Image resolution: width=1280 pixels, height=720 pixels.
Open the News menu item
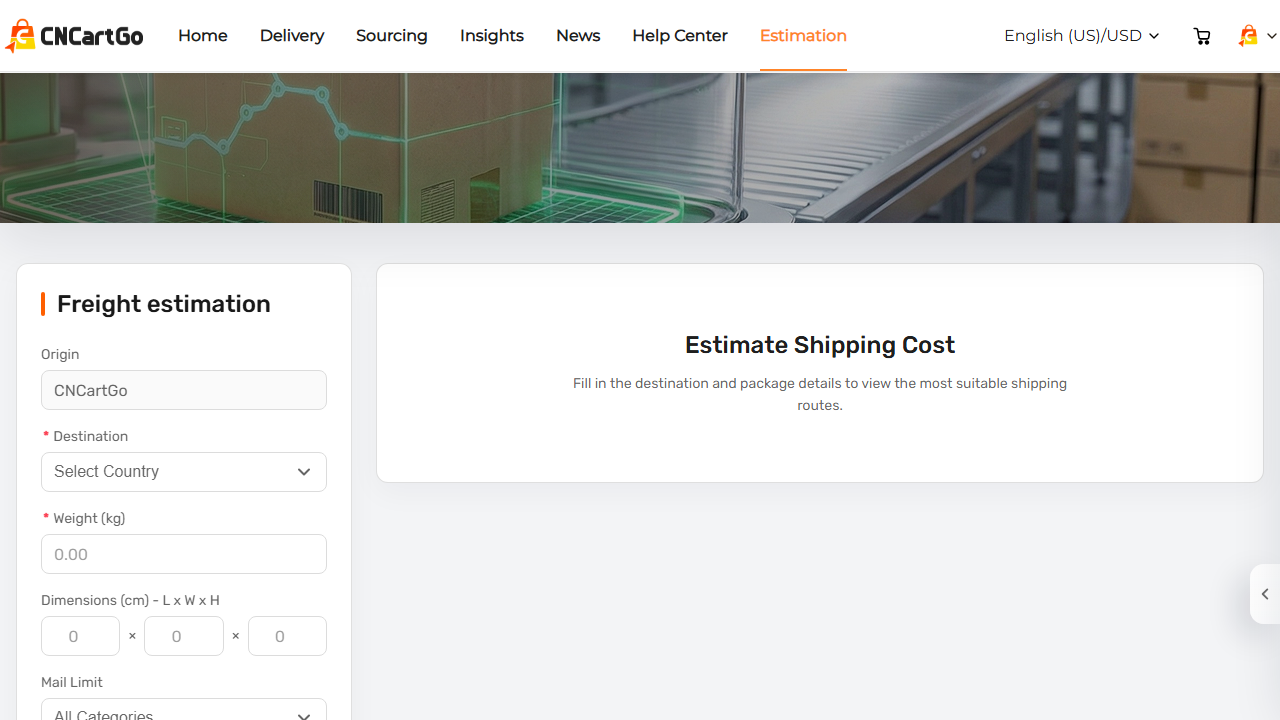click(578, 36)
